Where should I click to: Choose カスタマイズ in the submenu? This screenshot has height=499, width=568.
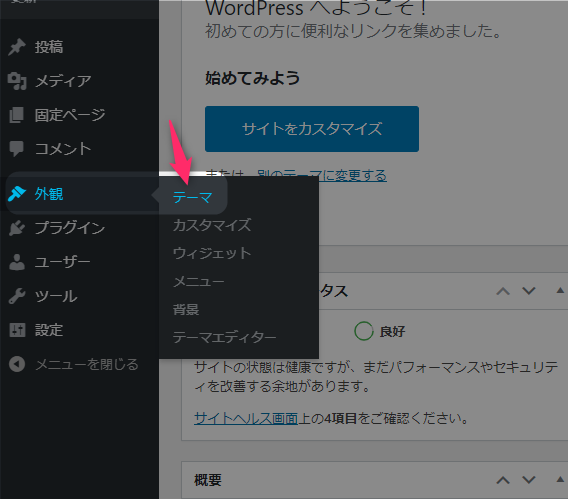(x=212, y=225)
